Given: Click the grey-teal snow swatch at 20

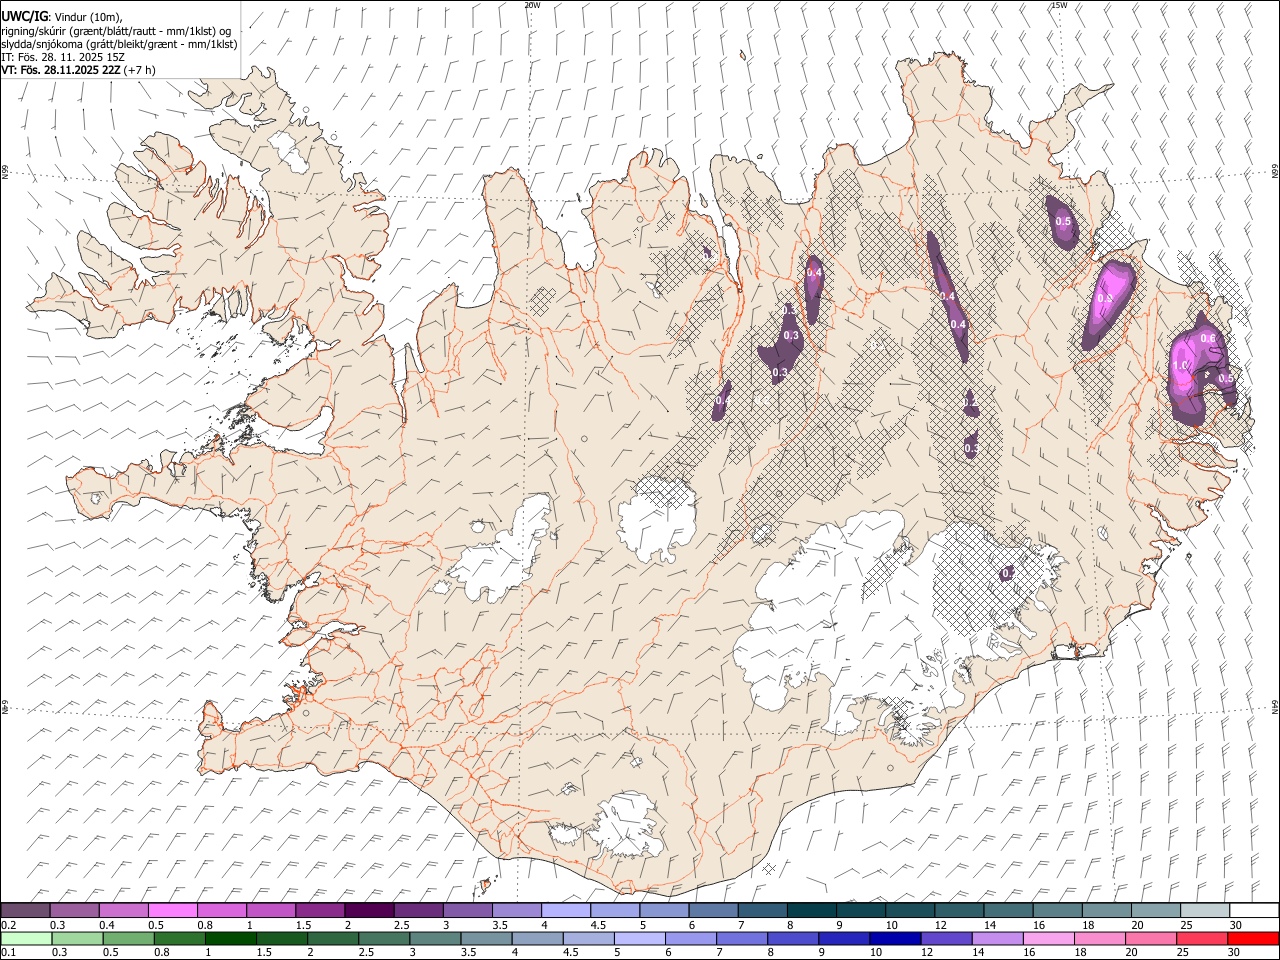Looking at the screenshot, I should [x=1154, y=910].
